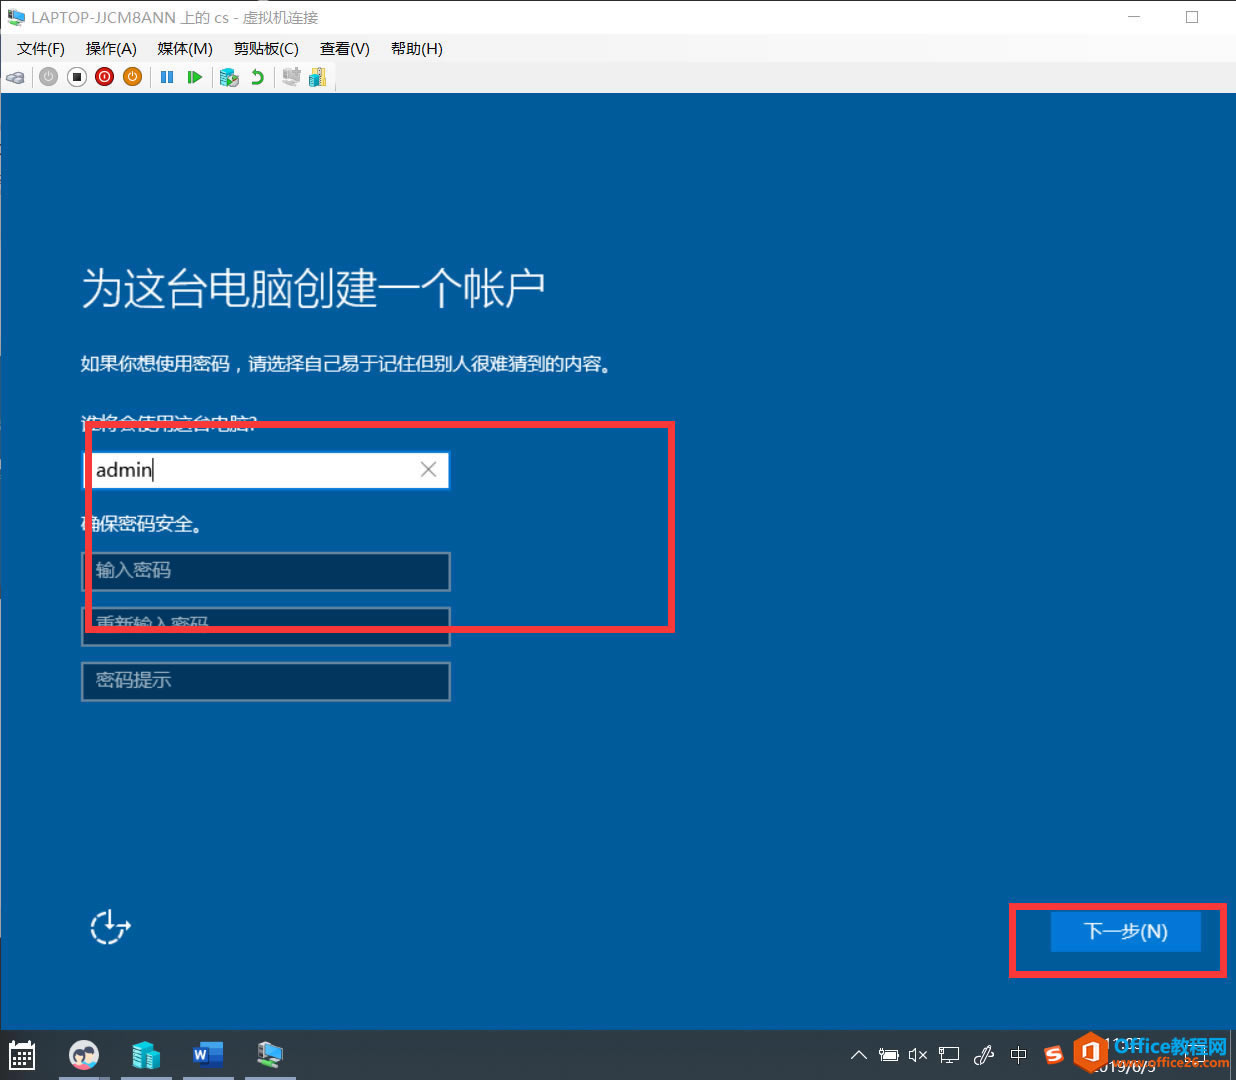This screenshot has height=1080, width=1236.
Task: Open the network tray icon
Action: point(949,1055)
